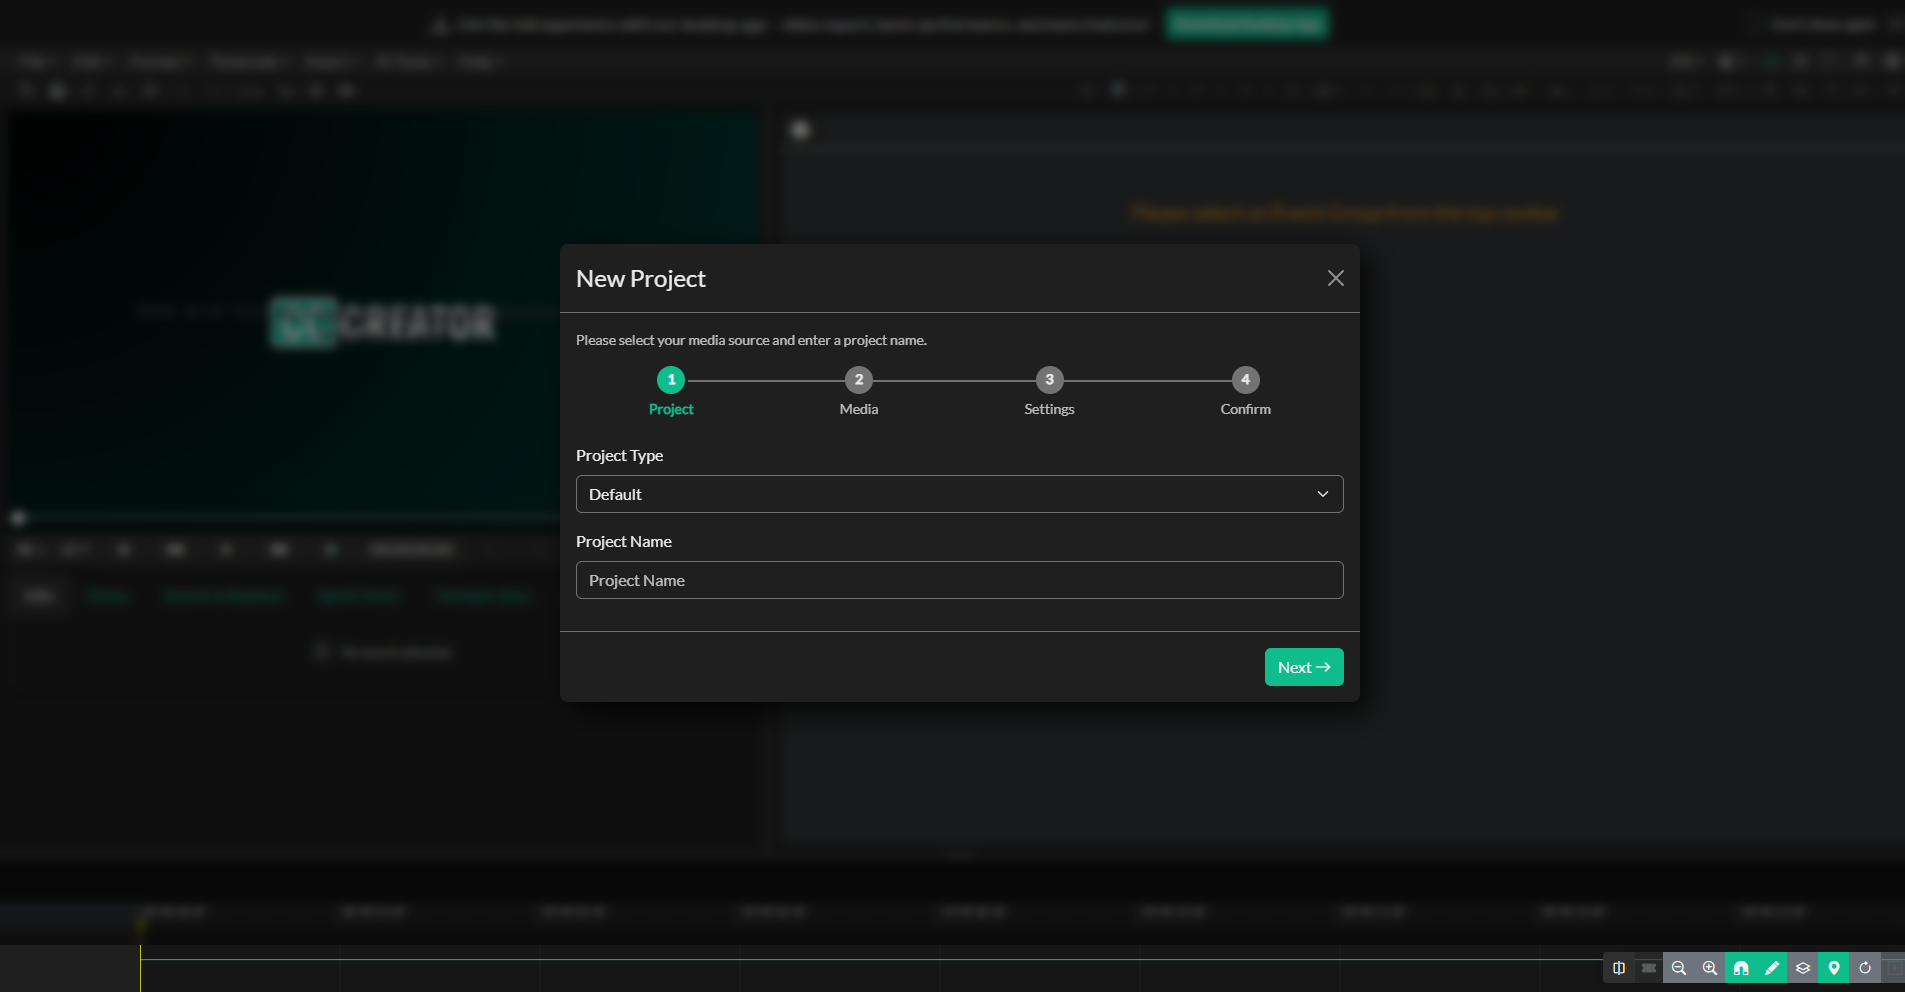Click the dimmed ticket-shaped timeline icon
This screenshot has width=1905, height=992.
click(1649, 968)
